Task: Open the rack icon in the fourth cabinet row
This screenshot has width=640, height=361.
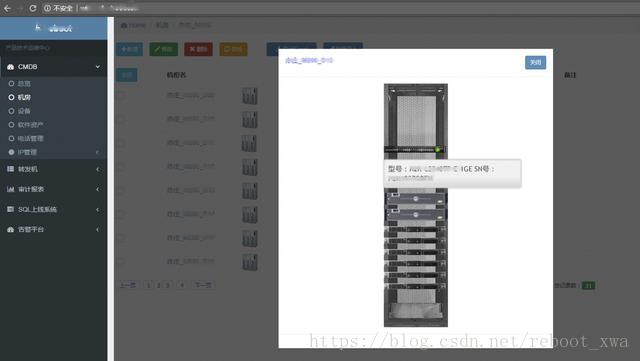Action: [249, 167]
